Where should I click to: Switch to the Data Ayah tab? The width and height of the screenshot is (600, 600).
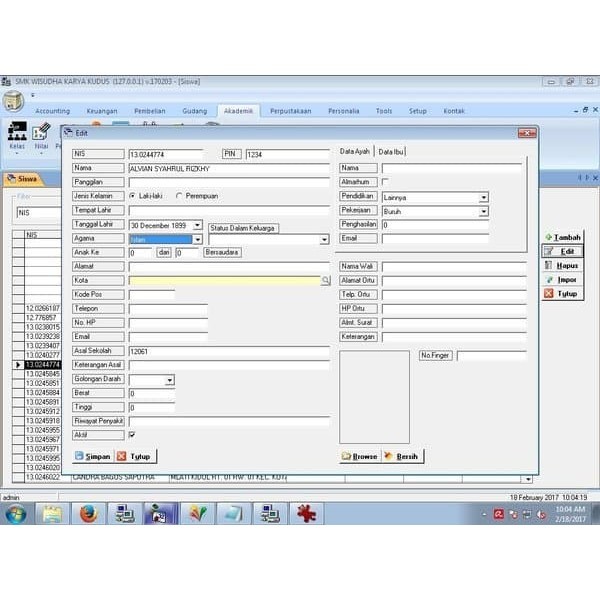(355, 152)
